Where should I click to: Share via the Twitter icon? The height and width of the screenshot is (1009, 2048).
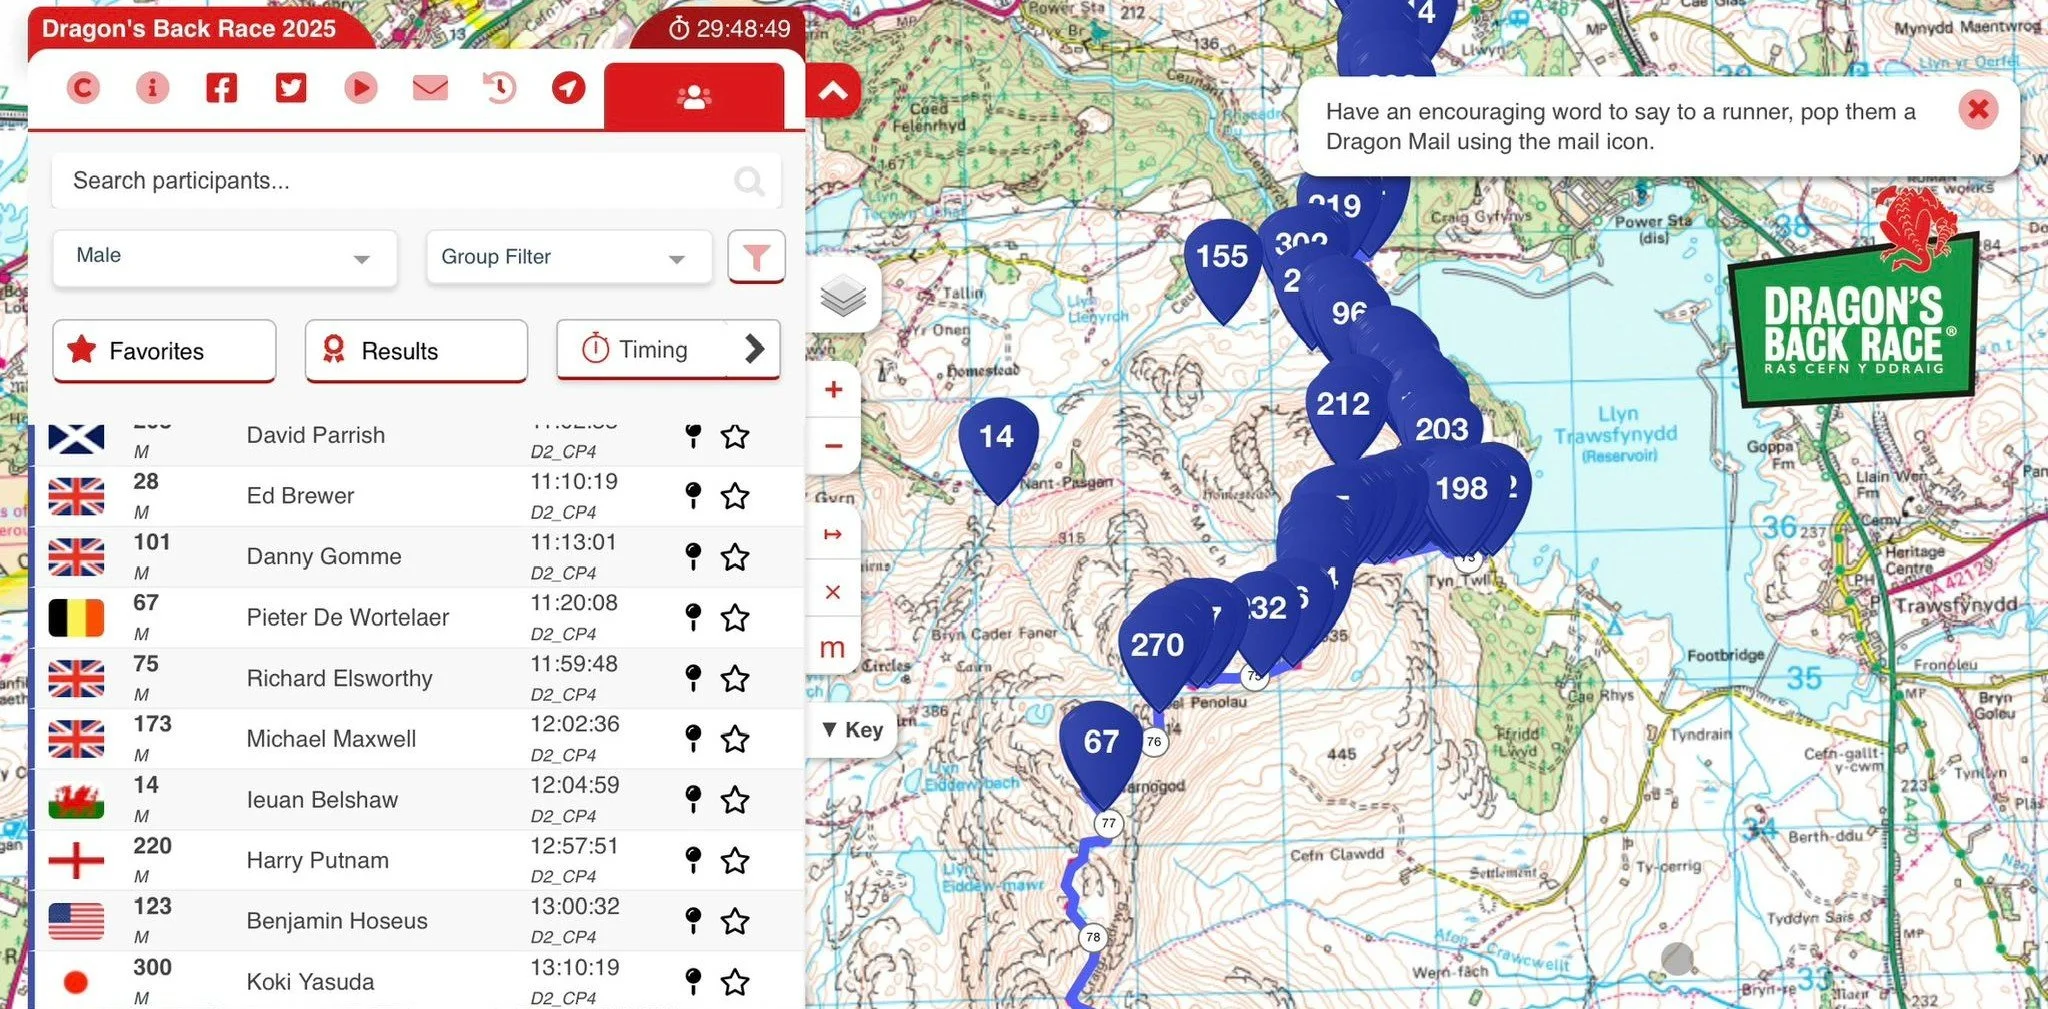(x=291, y=88)
